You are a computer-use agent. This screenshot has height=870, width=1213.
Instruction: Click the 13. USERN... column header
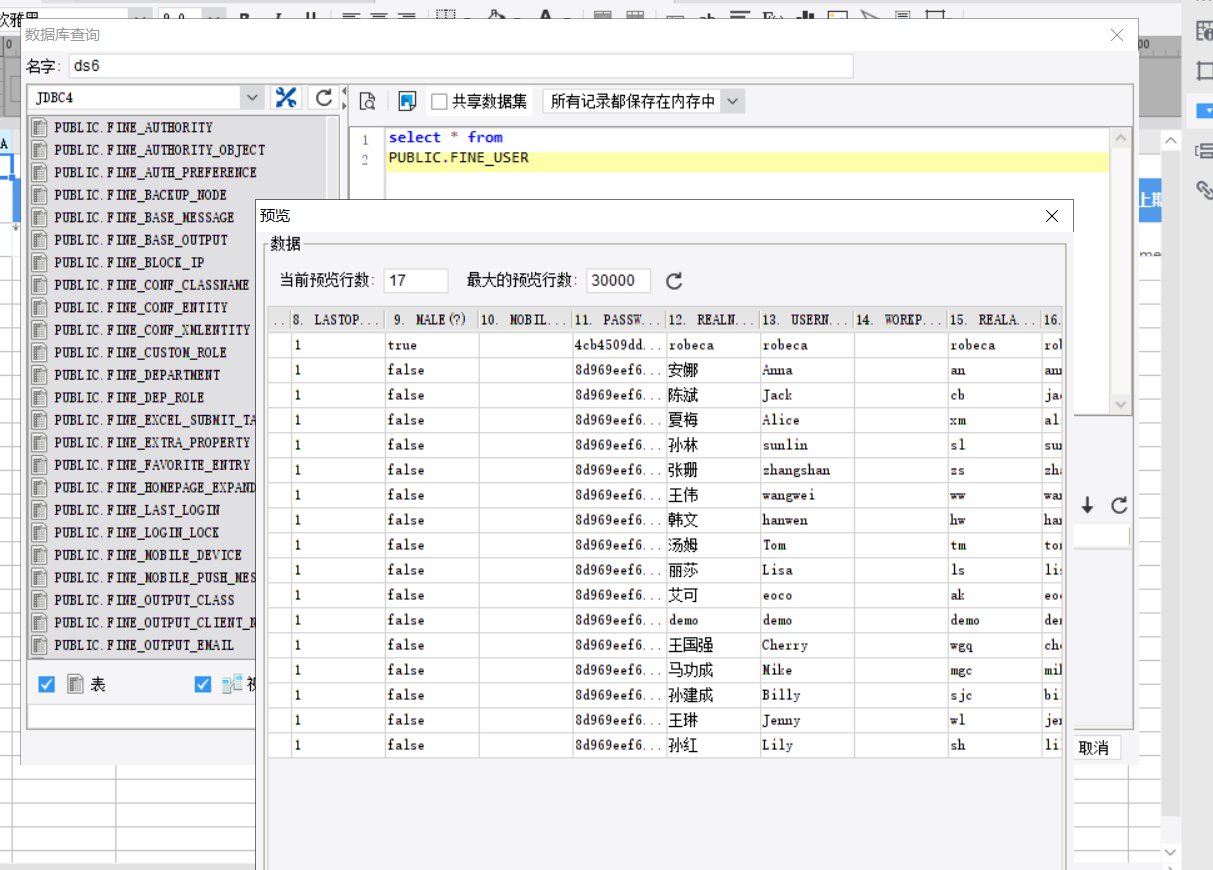click(807, 320)
